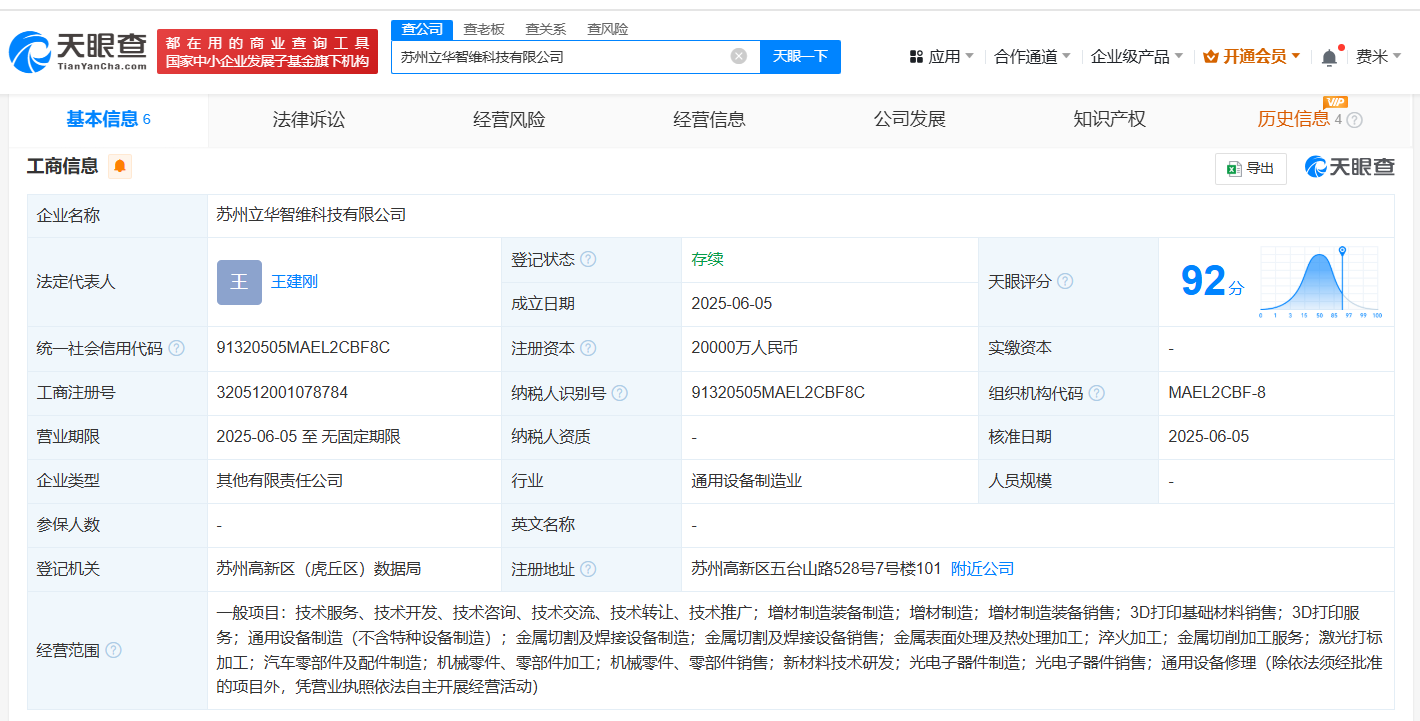Click the TianYanCha logo in header

tap(78, 51)
